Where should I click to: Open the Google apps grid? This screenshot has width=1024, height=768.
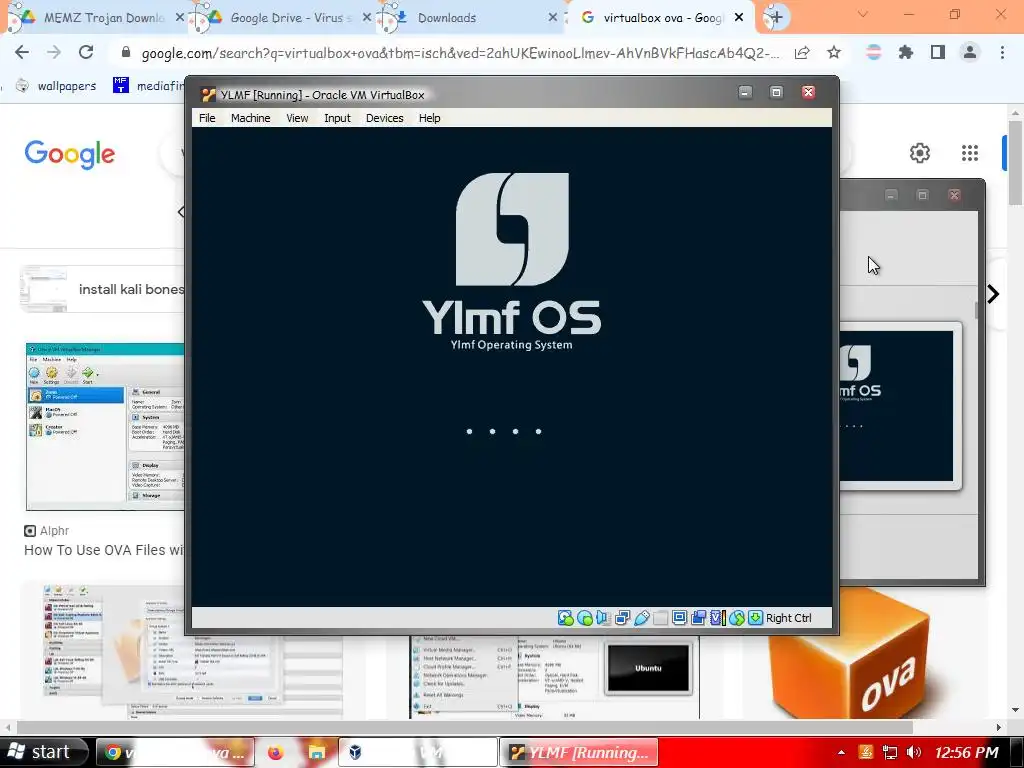point(970,153)
